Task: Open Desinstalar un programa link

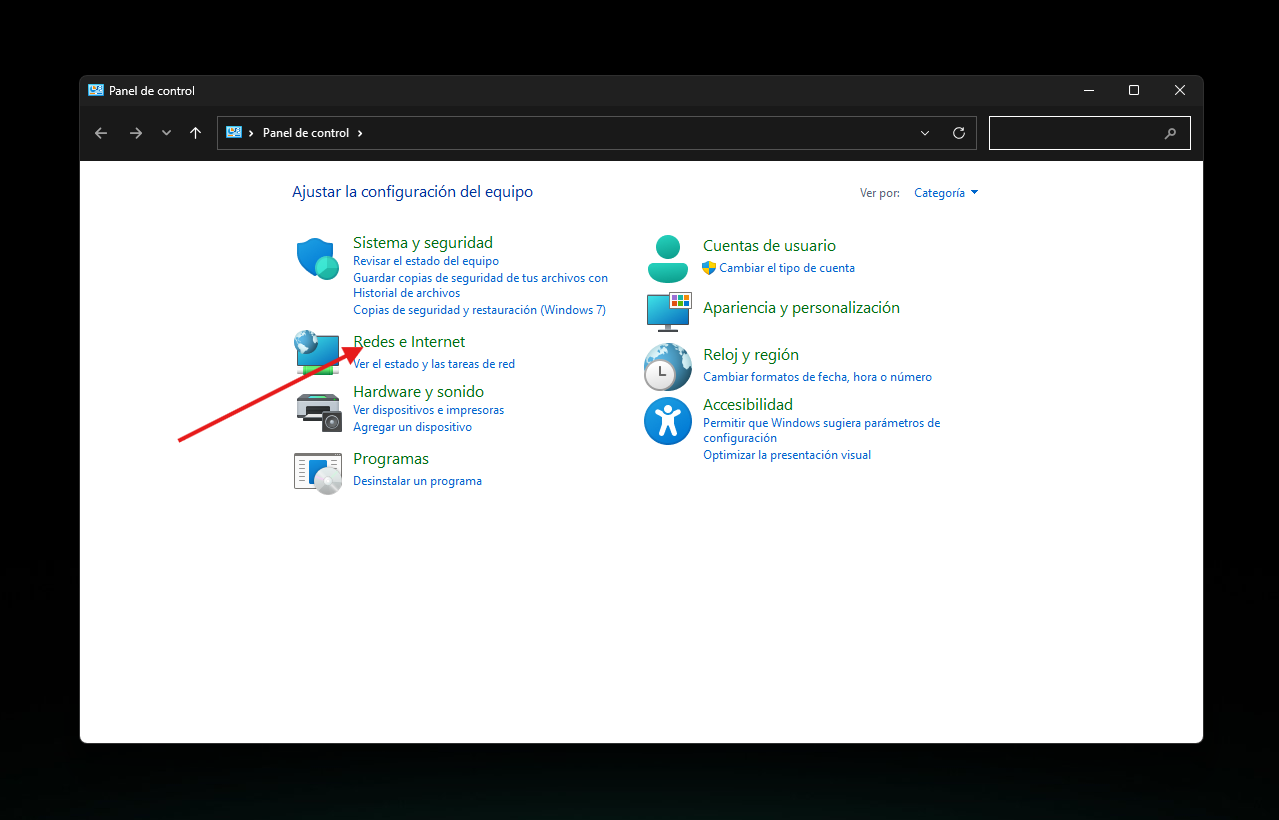Action: point(417,481)
